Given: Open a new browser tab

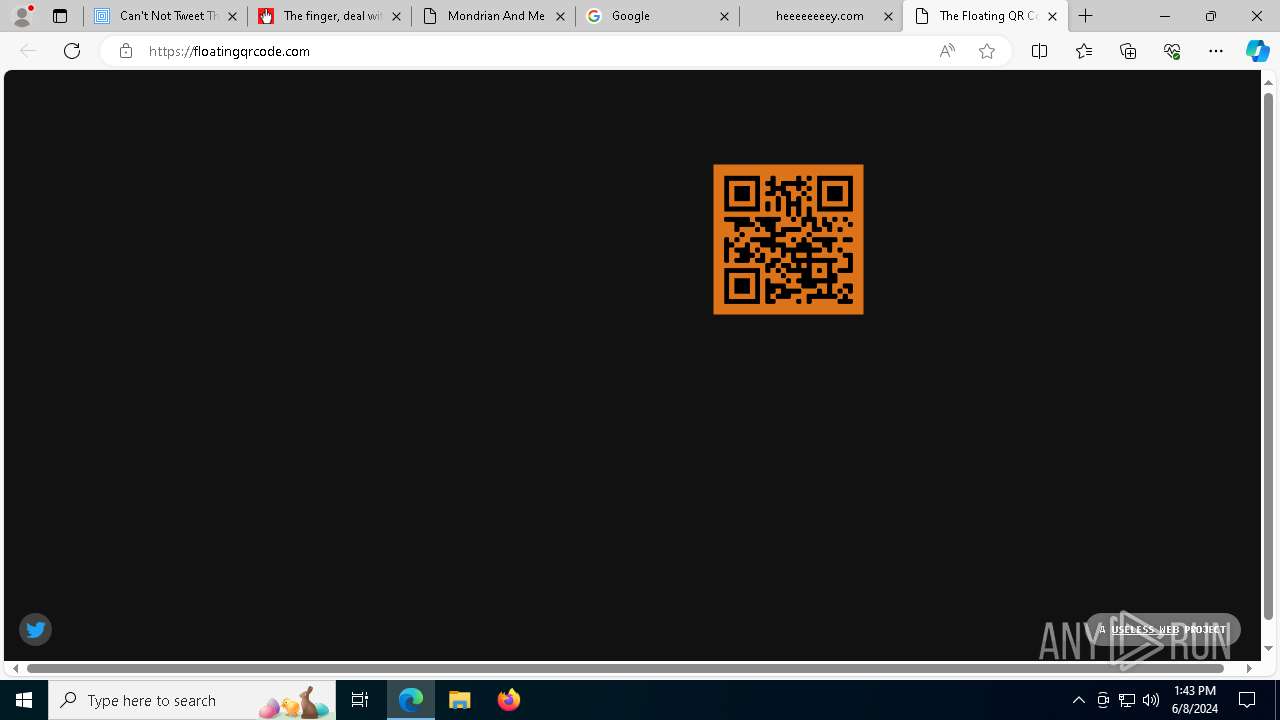Looking at the screenshot, I should pyautogui.click(x=1086, y=16).
